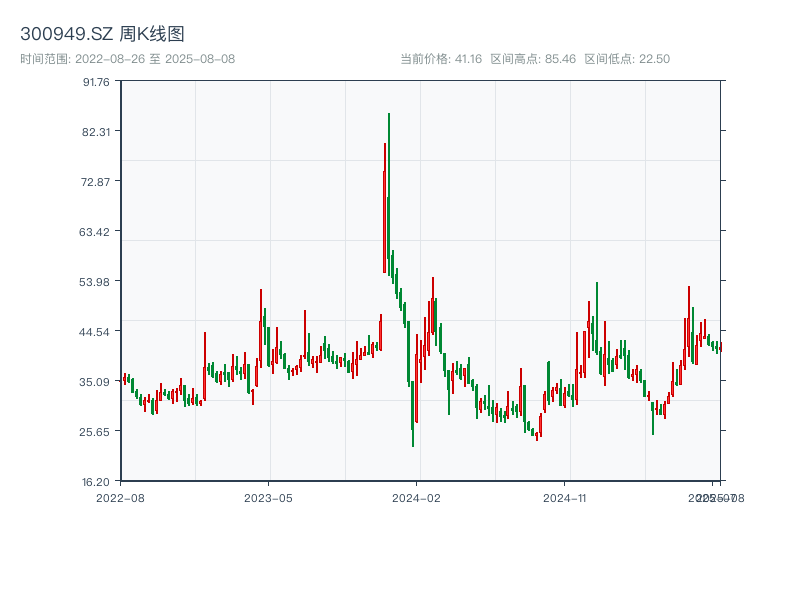
Task: Click the tallest green candlestick peaking near 85
Action: (x=389, y=194)
